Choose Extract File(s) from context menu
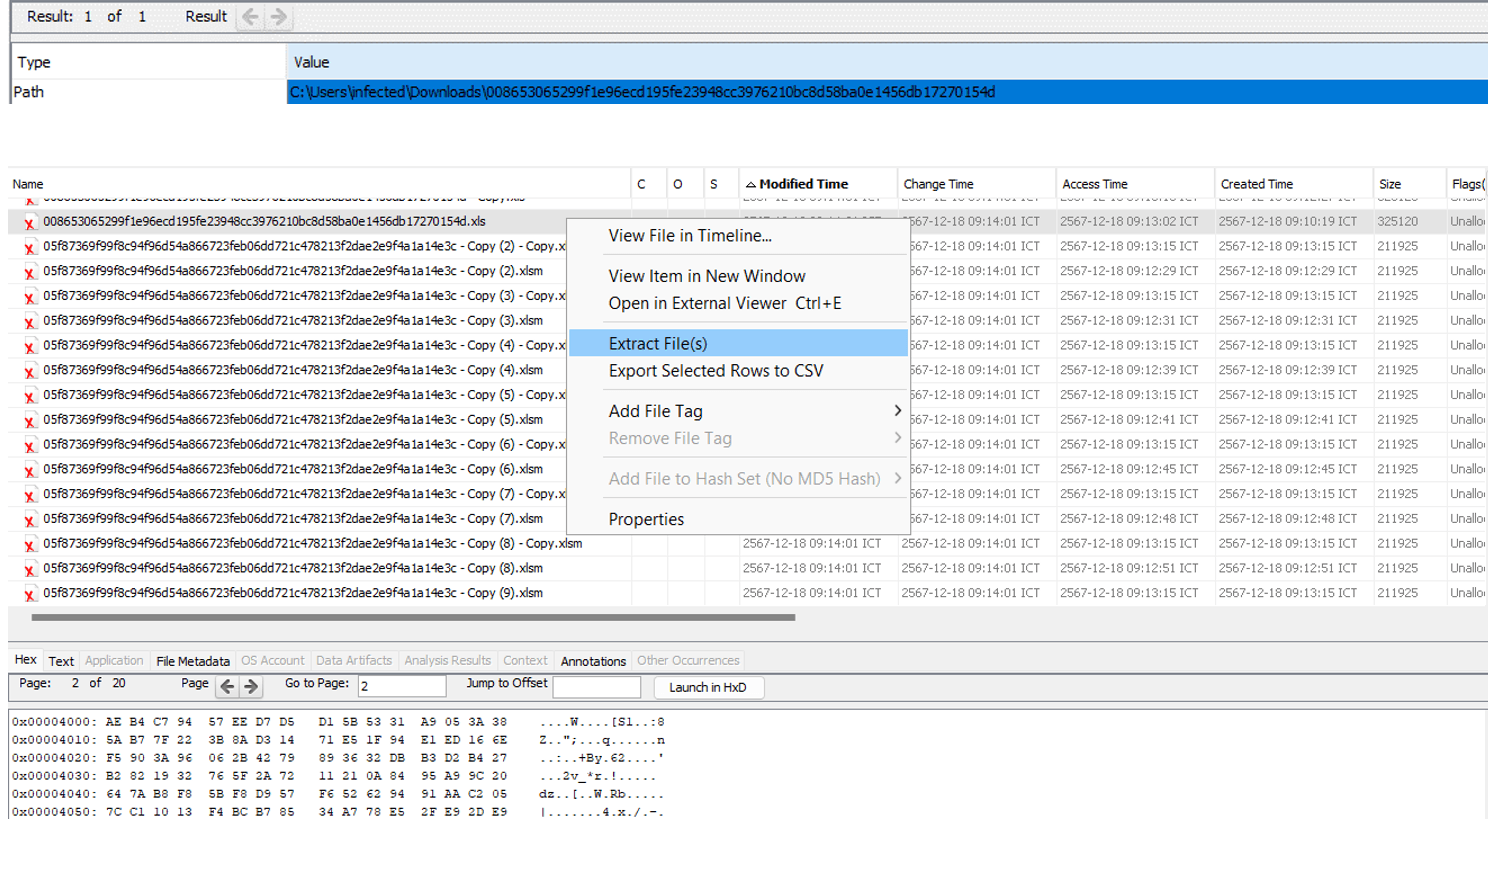This screenshot has height=876, width=1488. [658, 344]
